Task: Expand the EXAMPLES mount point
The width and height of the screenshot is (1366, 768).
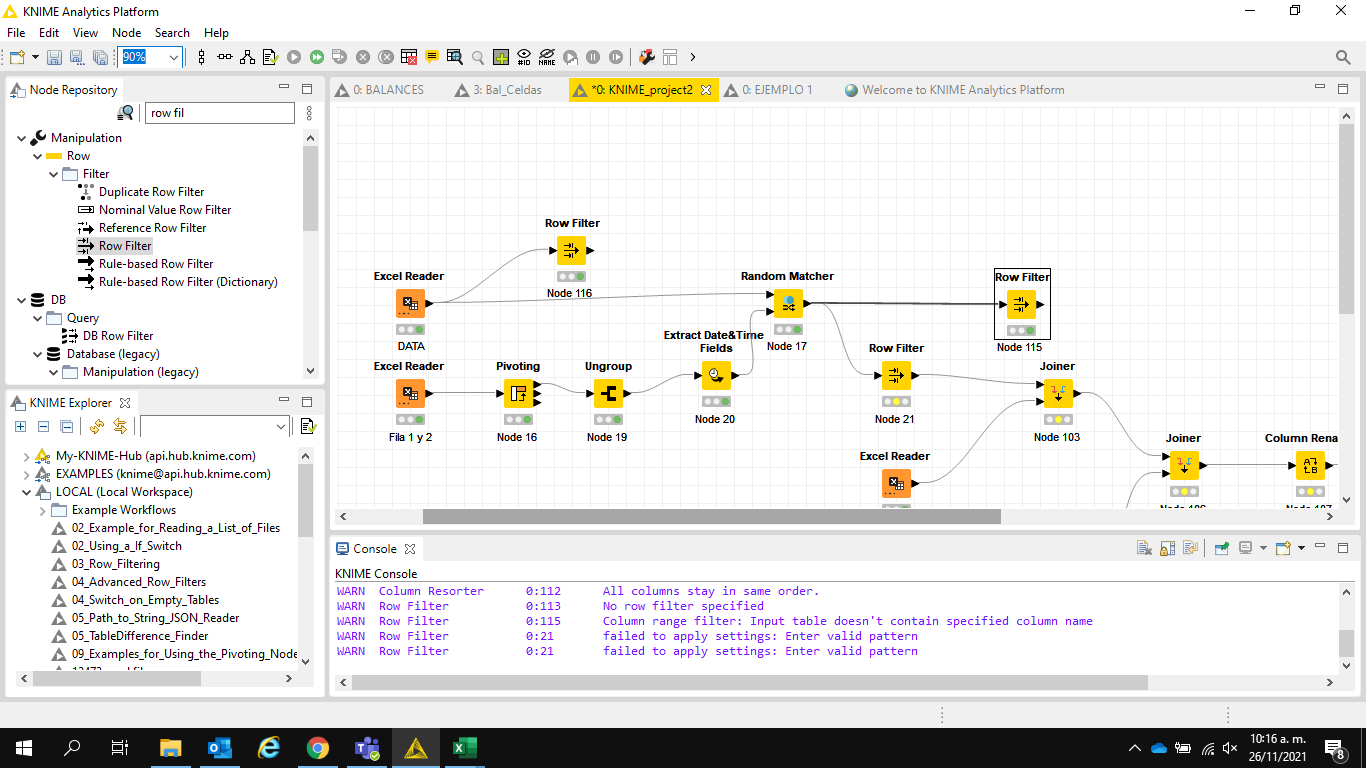Action: tap(26, 474)
